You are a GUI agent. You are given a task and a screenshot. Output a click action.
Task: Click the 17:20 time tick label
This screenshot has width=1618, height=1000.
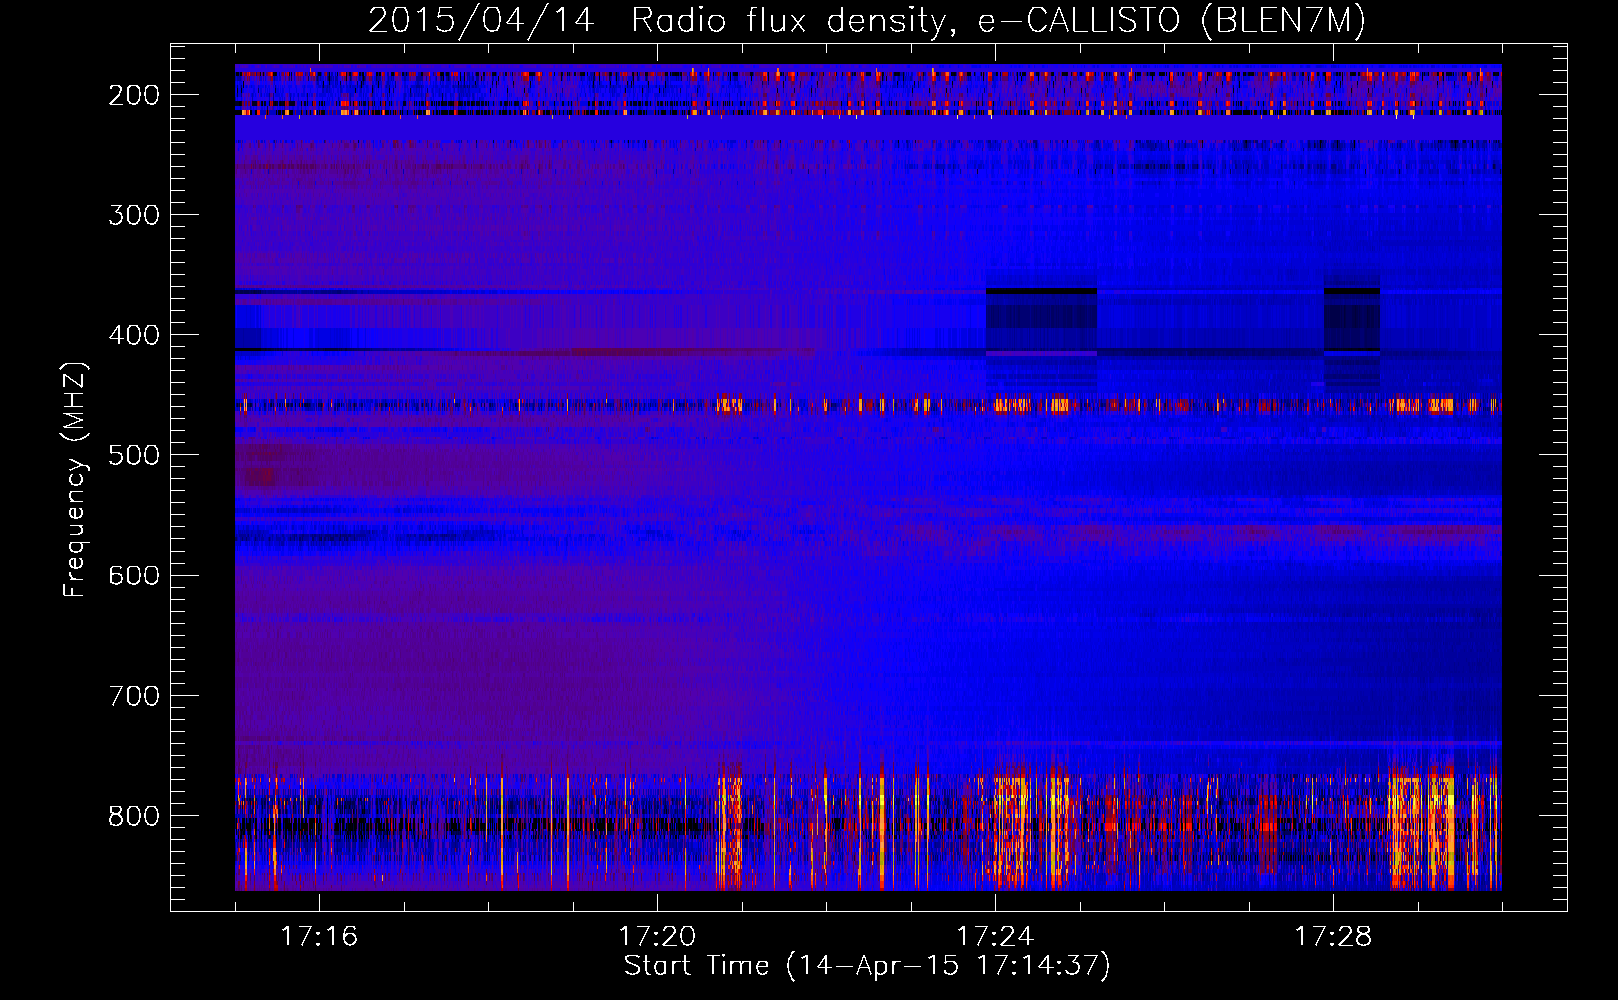[x=657, y=937]
